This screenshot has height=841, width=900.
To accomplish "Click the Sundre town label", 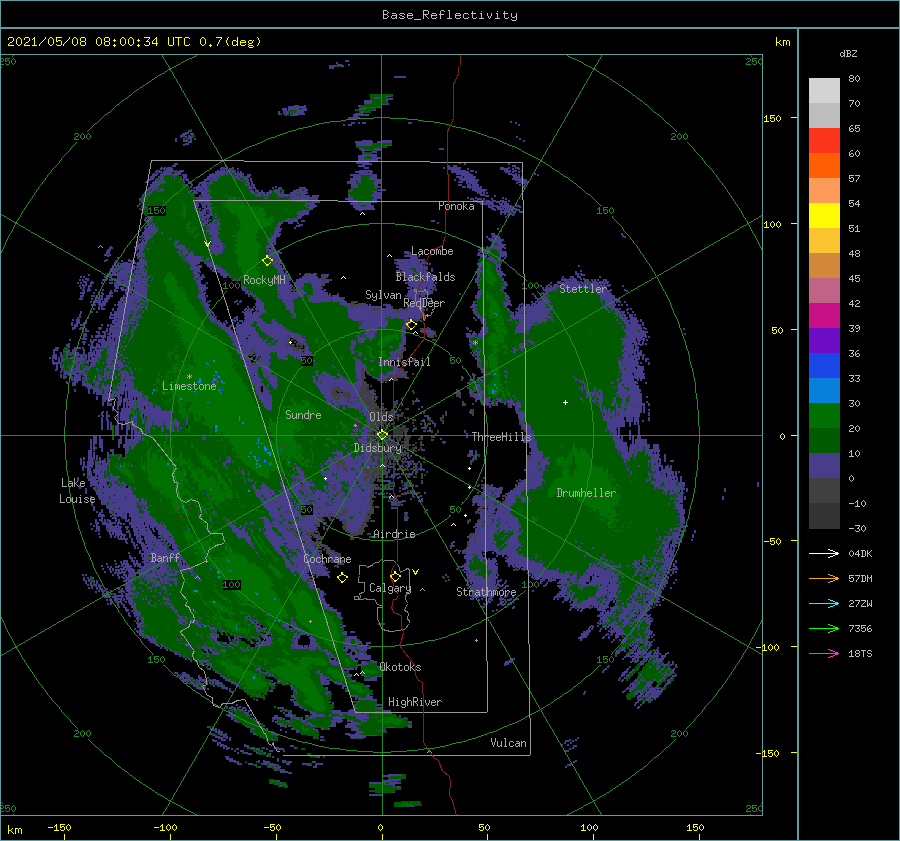I will (303, 414).
